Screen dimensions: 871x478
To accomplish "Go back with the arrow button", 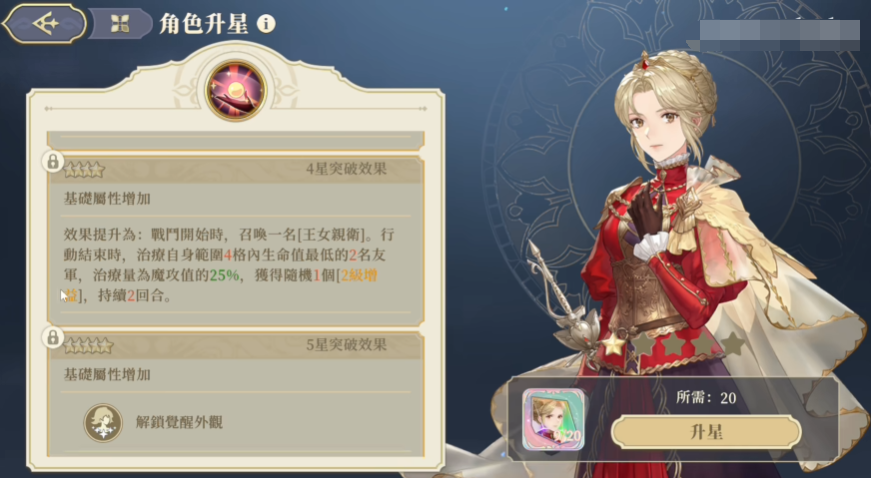I will [44, 23].
